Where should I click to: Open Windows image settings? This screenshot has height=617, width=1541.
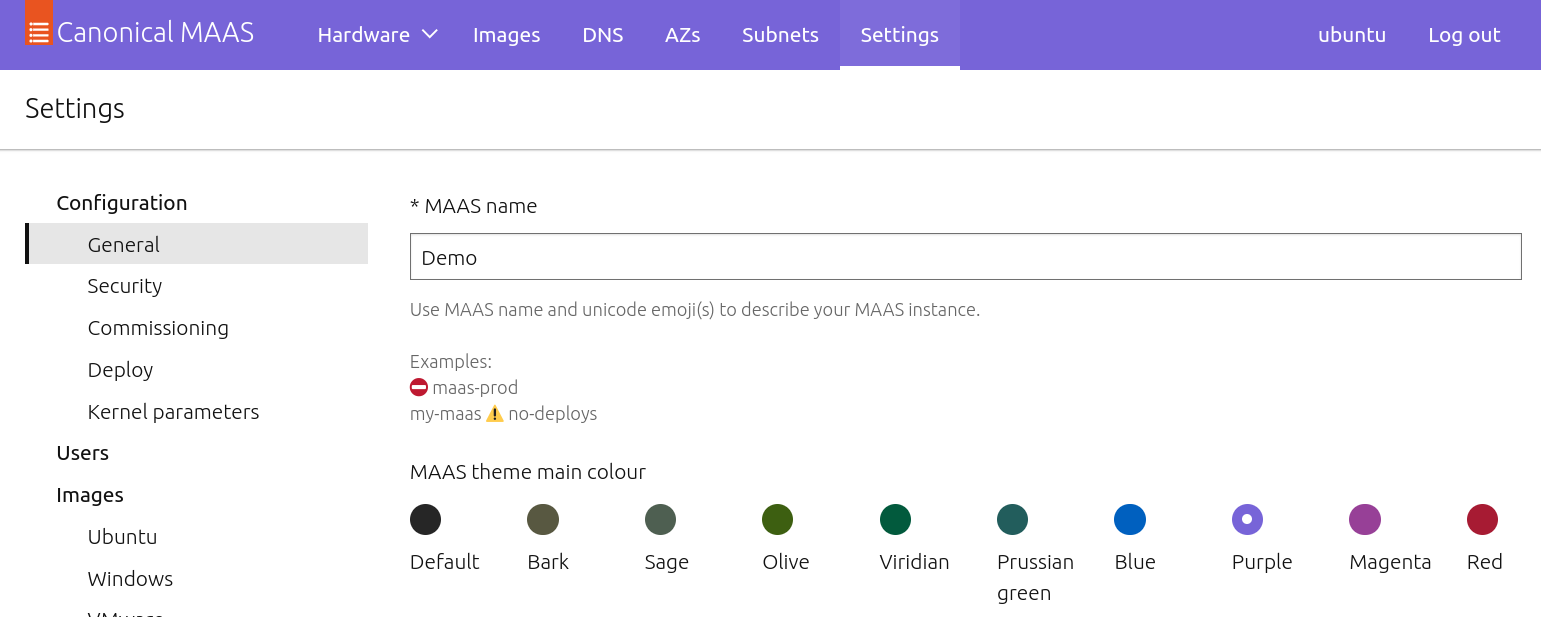[x=130, y=578]
